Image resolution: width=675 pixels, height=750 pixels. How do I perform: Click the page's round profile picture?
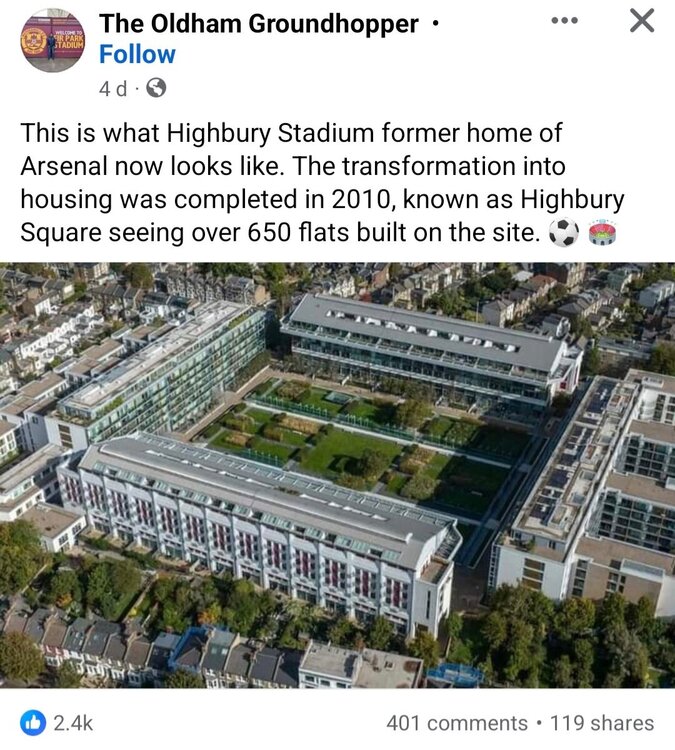pyautogui.click(x=53, y=41)
